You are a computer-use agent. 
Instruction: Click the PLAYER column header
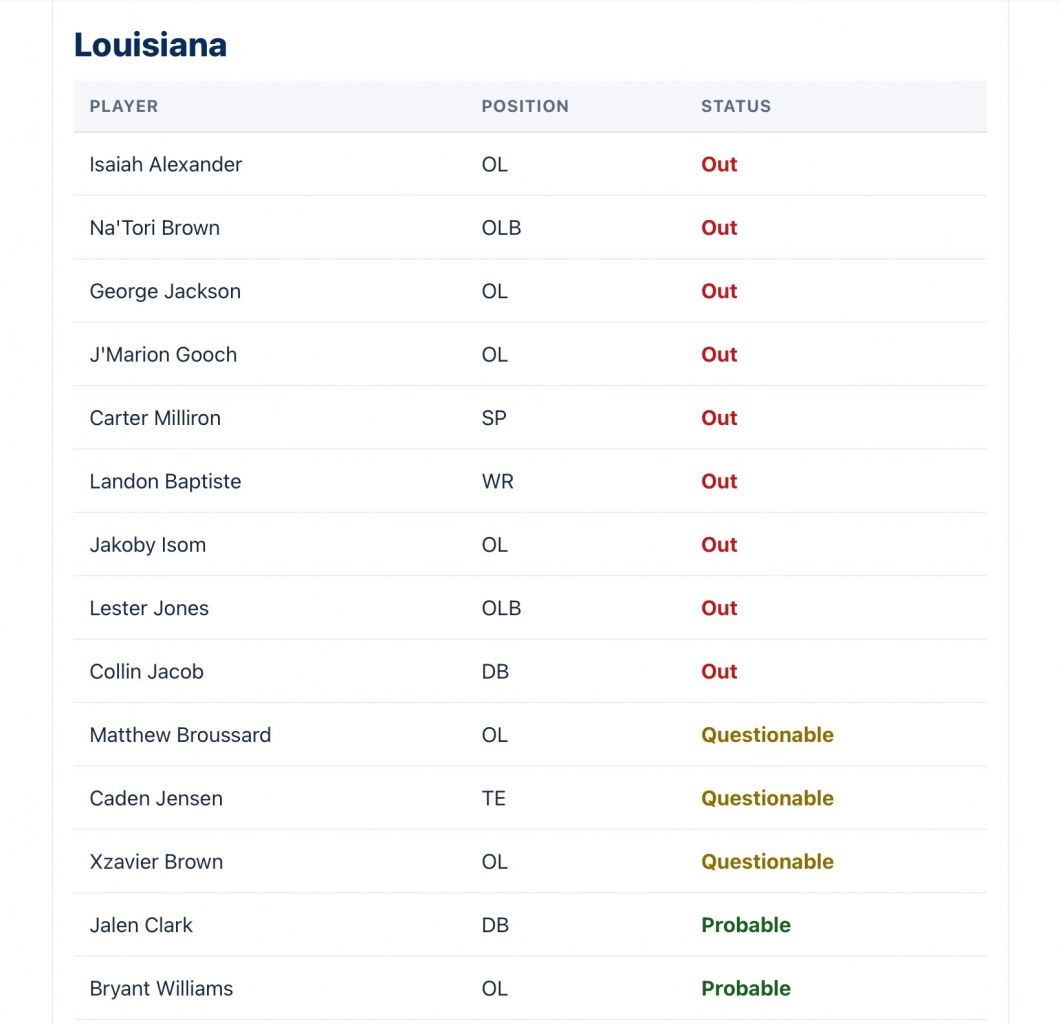[124, 106]
